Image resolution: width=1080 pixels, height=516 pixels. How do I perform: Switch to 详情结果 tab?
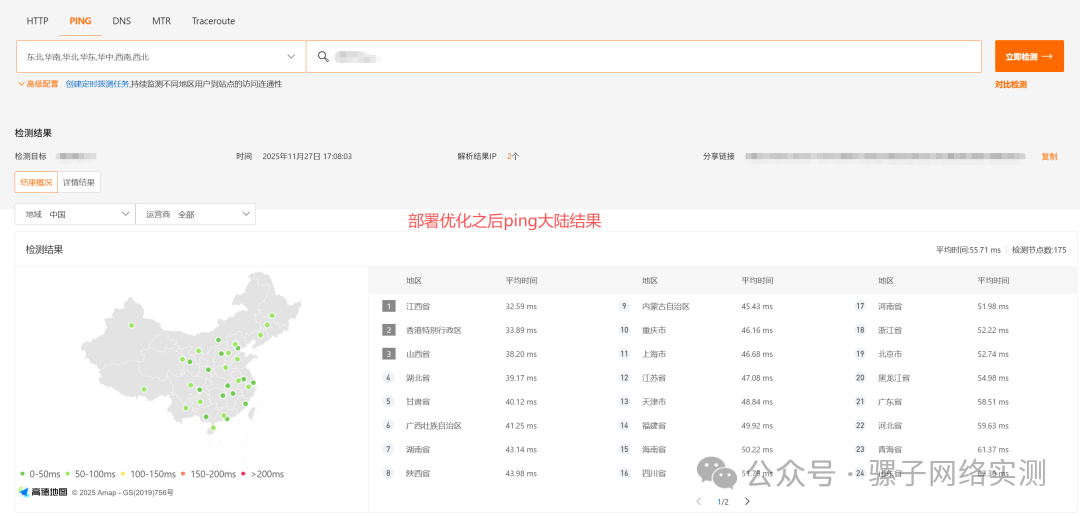(x=79, y=182)
